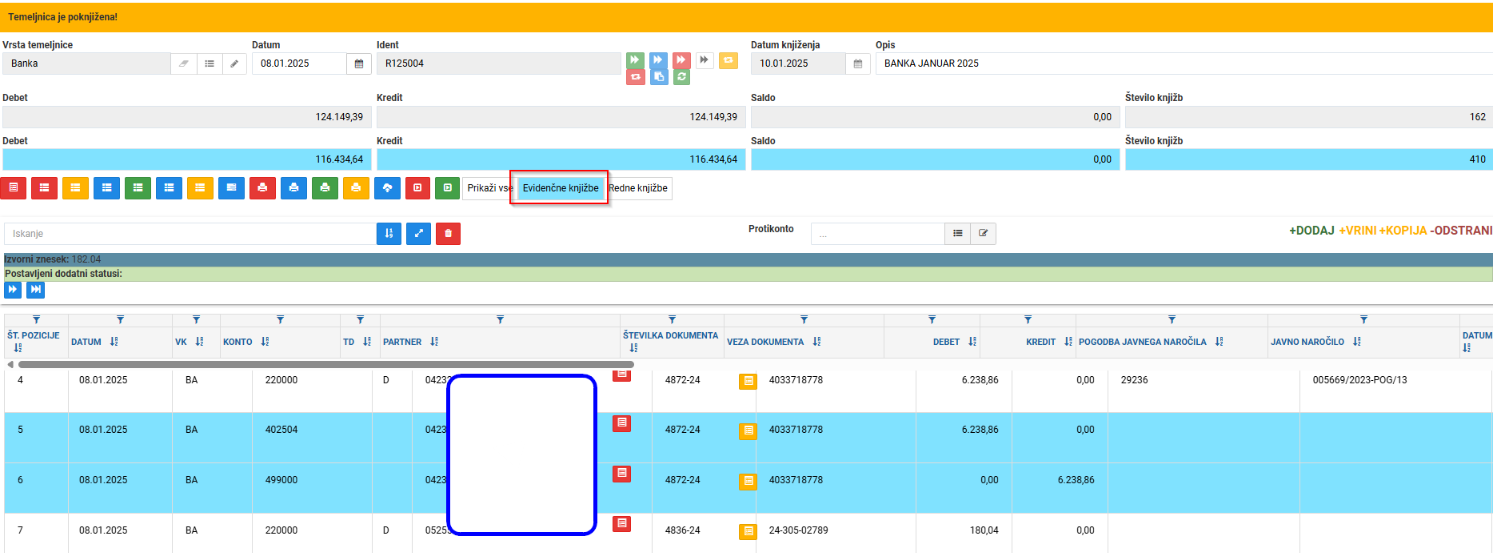The image size is (1493, 553).
Task: Open filter above the KONTO column
Action: pos(280,319)
